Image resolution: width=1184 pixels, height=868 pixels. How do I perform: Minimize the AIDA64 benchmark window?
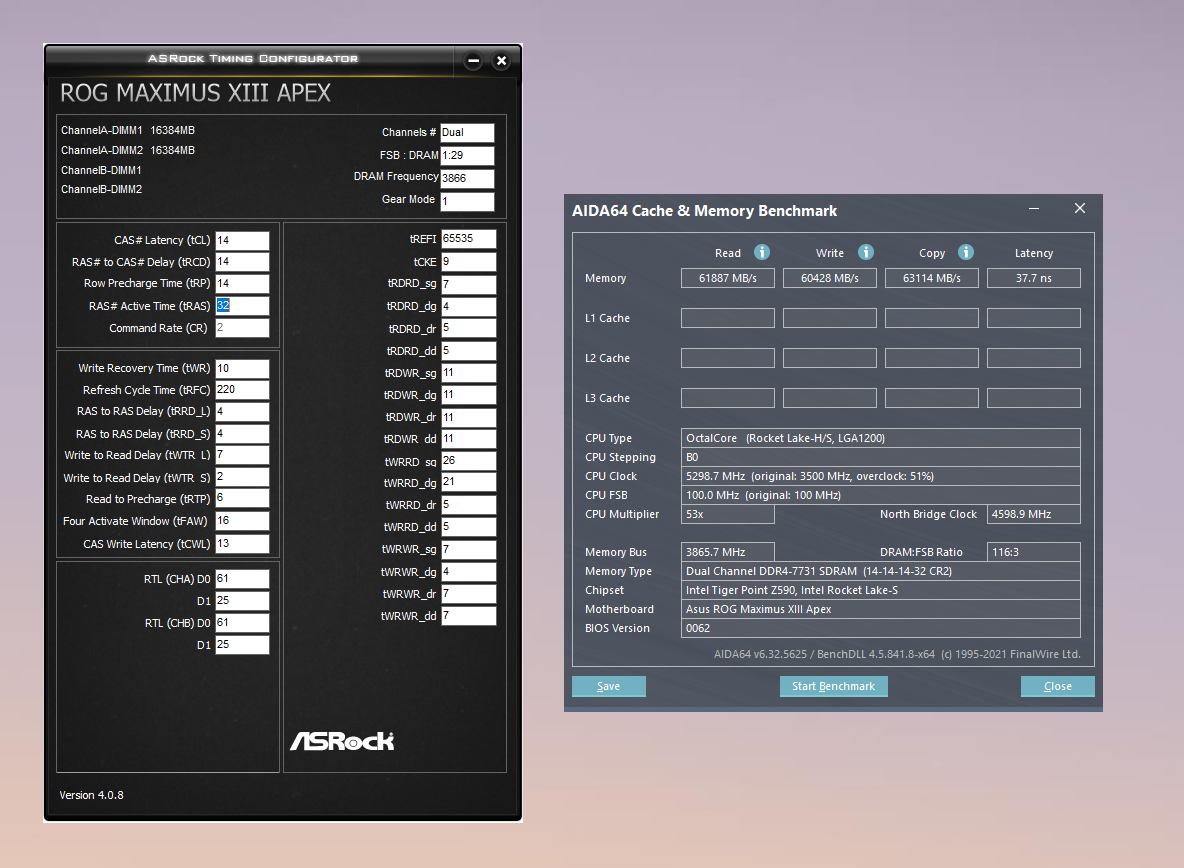[x=1034, y=208]
